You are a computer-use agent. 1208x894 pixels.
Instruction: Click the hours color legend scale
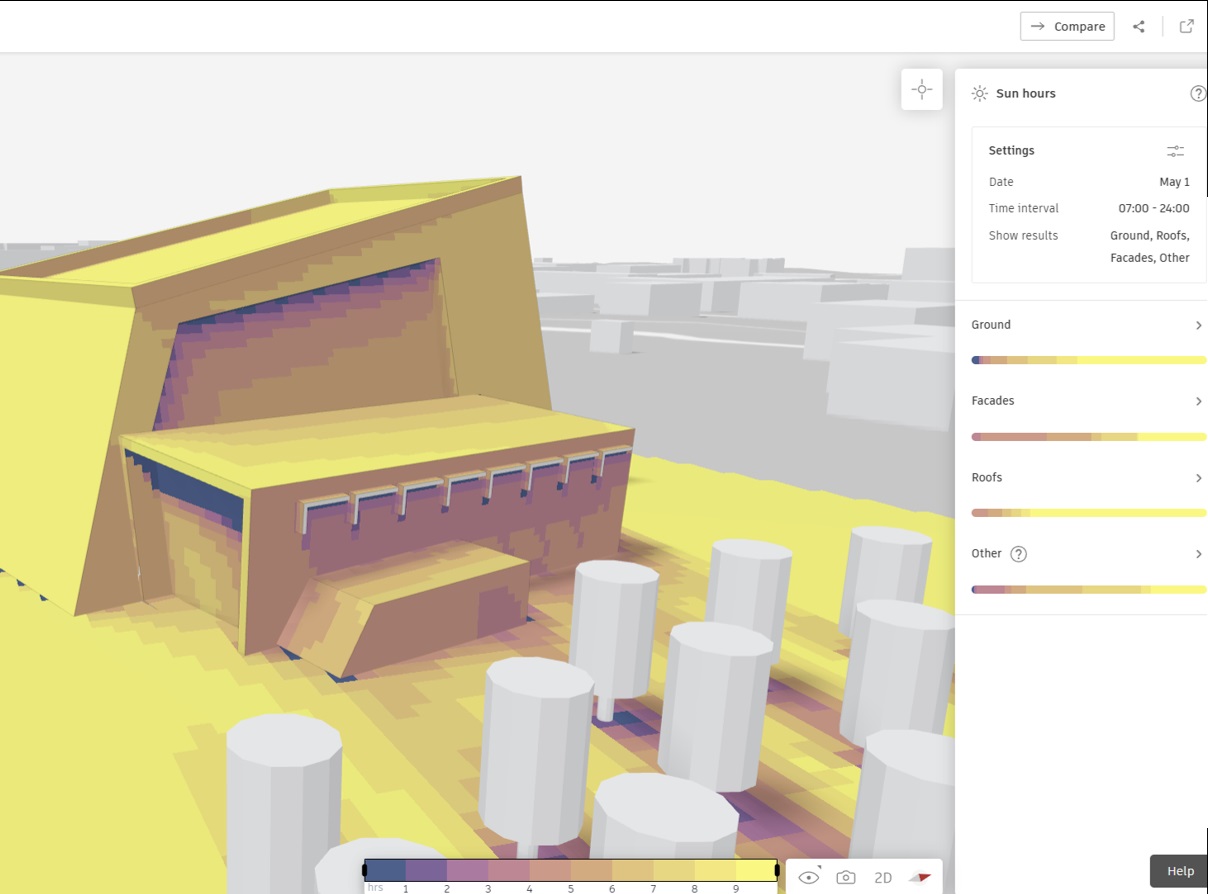(572, 869)
